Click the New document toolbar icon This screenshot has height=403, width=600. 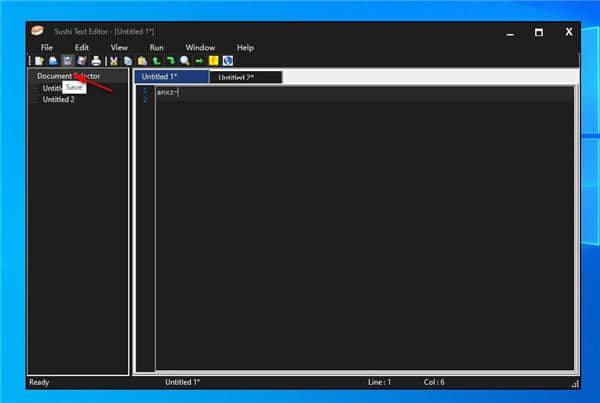point(39,61)
